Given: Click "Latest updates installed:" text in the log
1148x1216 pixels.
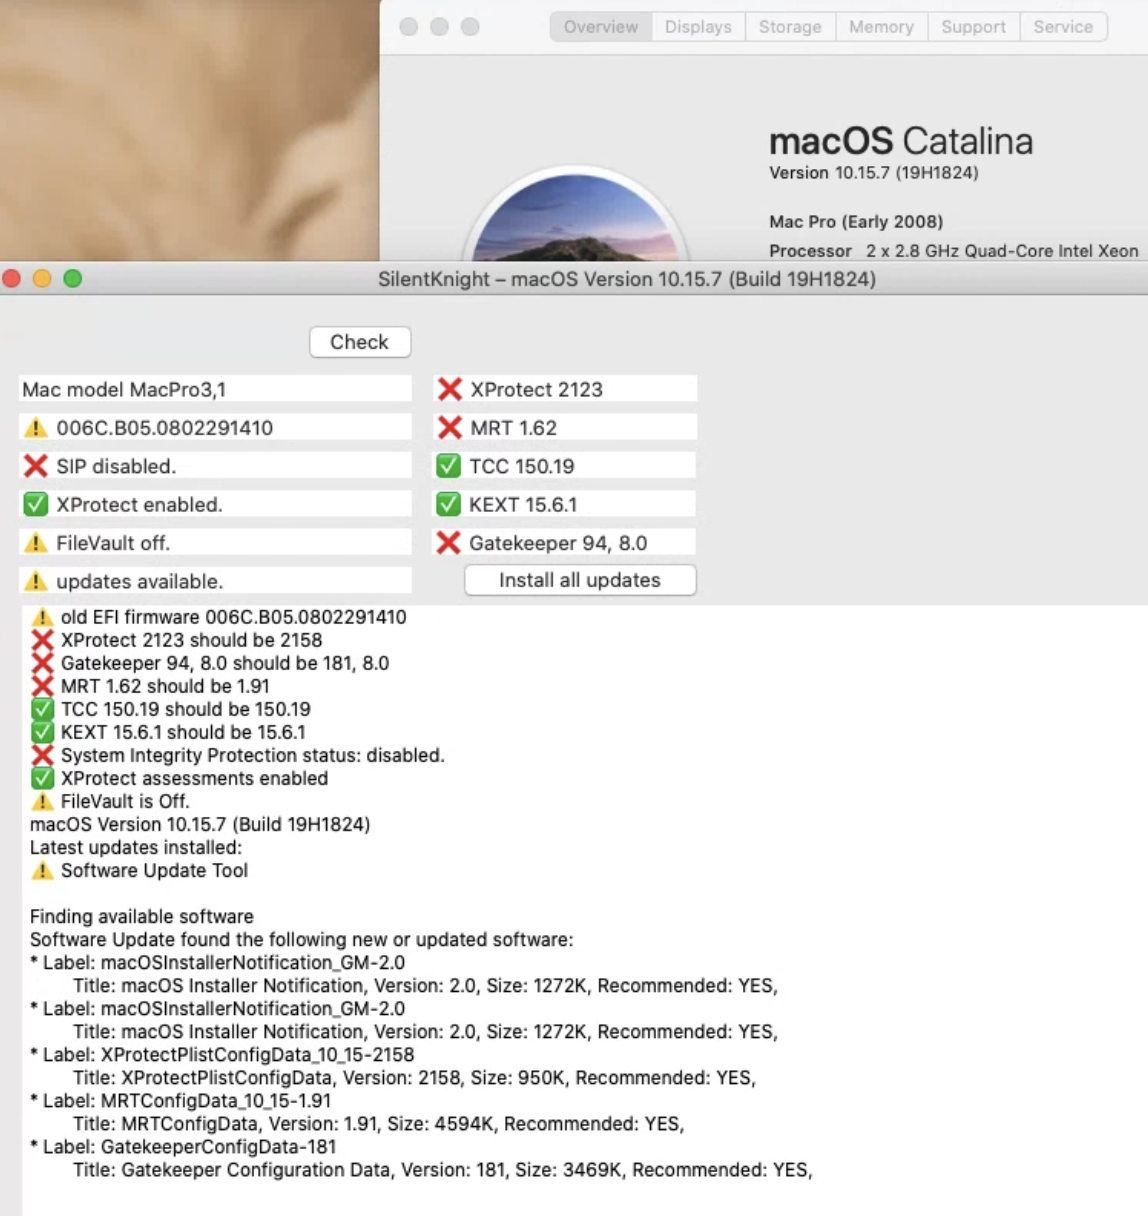Looking at the screenshot, I should coord(136,847).
